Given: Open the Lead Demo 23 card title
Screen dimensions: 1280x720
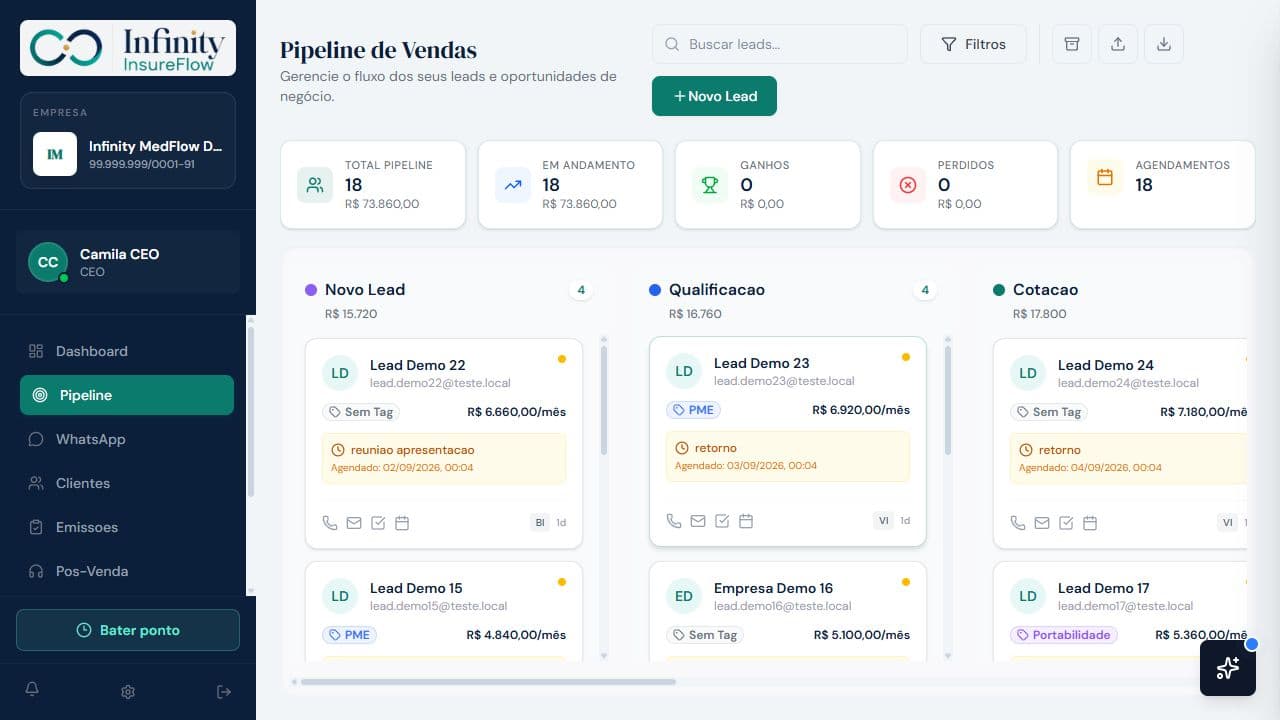Looking at the screenshot, I should [x=762, y=363].
